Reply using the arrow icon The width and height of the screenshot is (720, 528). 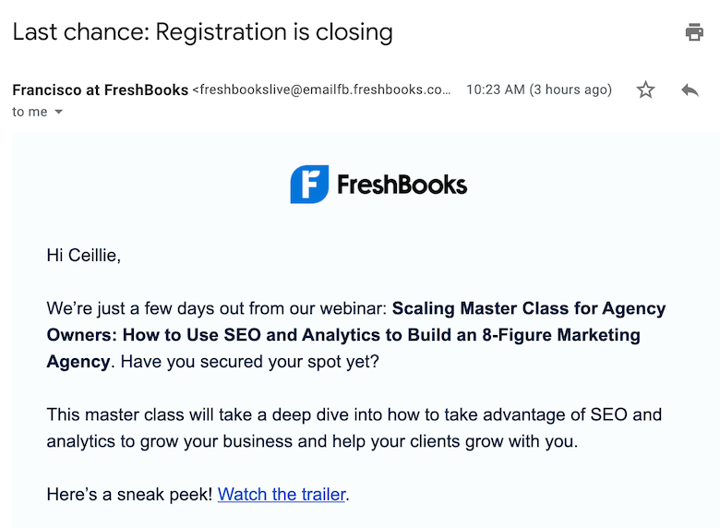[690, 90]
